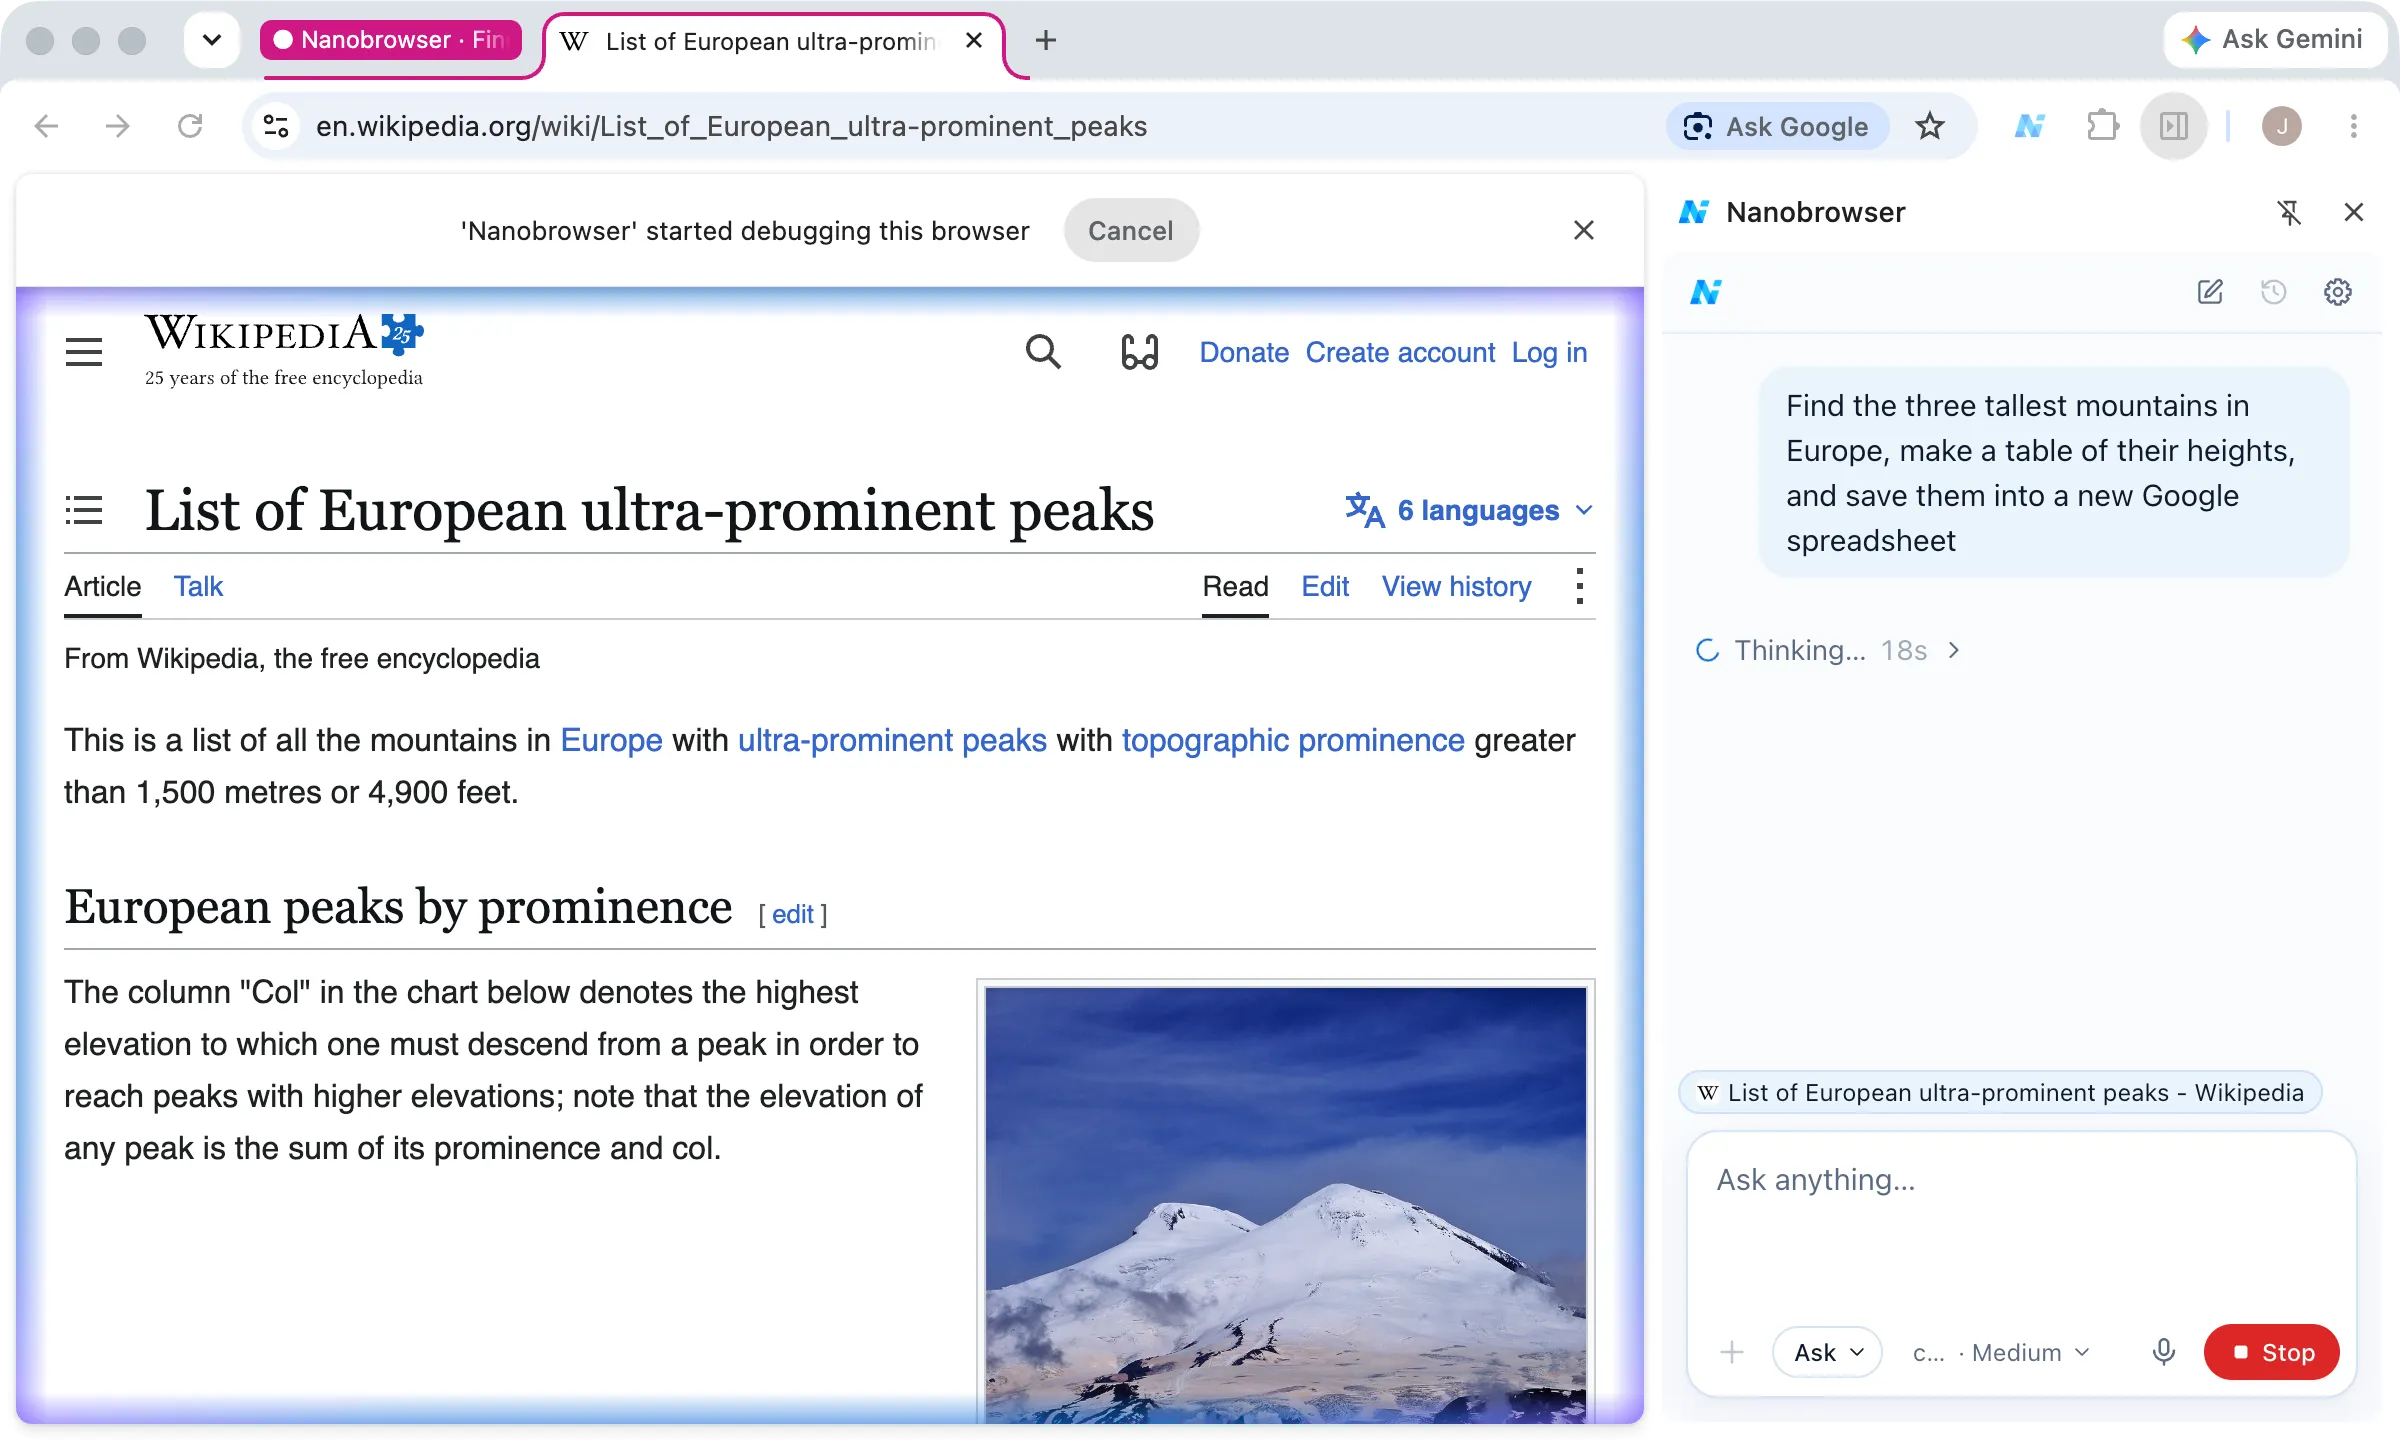Open Chrome's three-dot menu
The height and width of the screenshot is (1440, 2400).
coord(2354,126)
